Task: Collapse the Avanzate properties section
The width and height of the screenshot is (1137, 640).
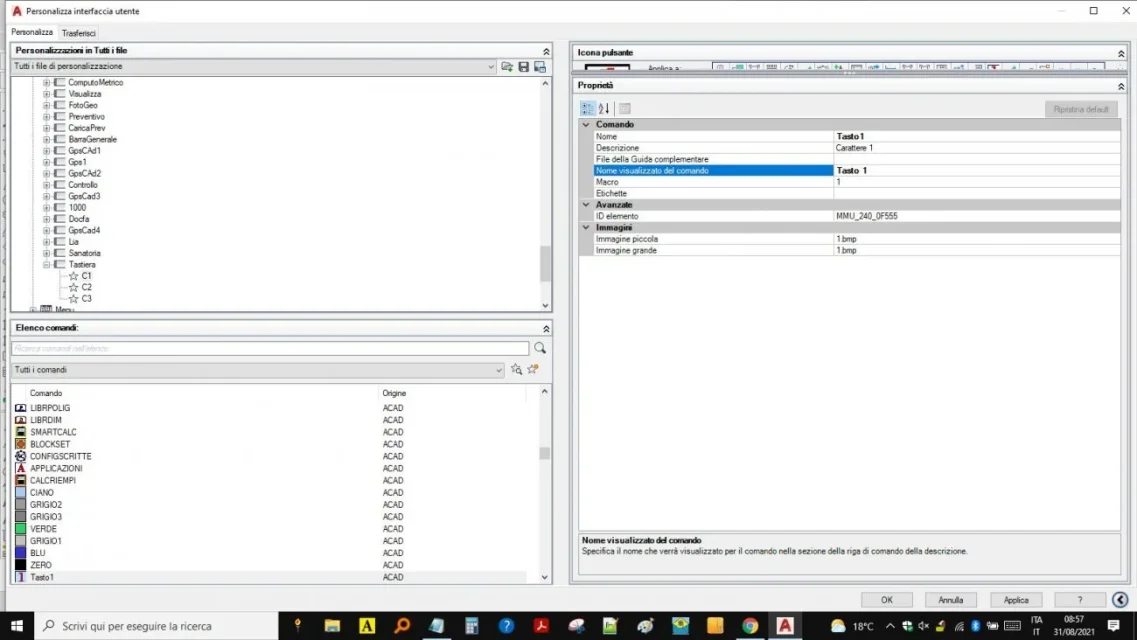Action: click(x=586, y=205)
